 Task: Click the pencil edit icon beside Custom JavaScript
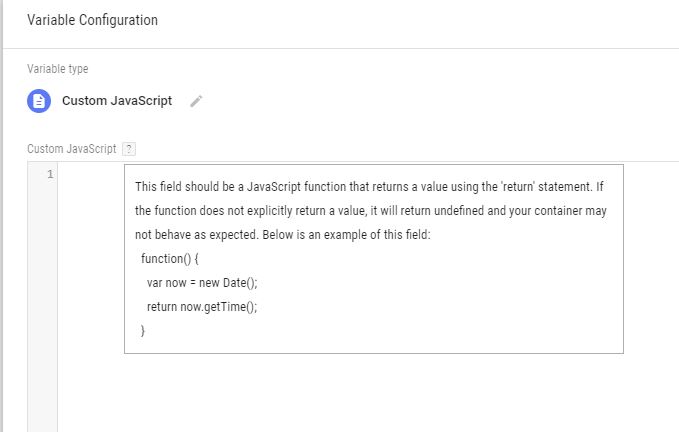point(196,101)
